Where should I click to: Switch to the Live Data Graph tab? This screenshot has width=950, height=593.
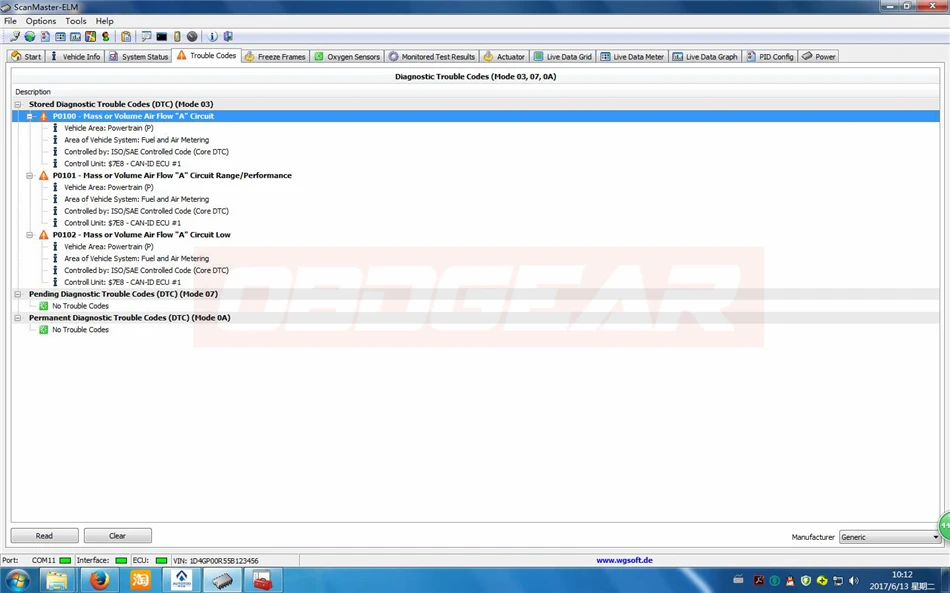[x=705, y=56]
